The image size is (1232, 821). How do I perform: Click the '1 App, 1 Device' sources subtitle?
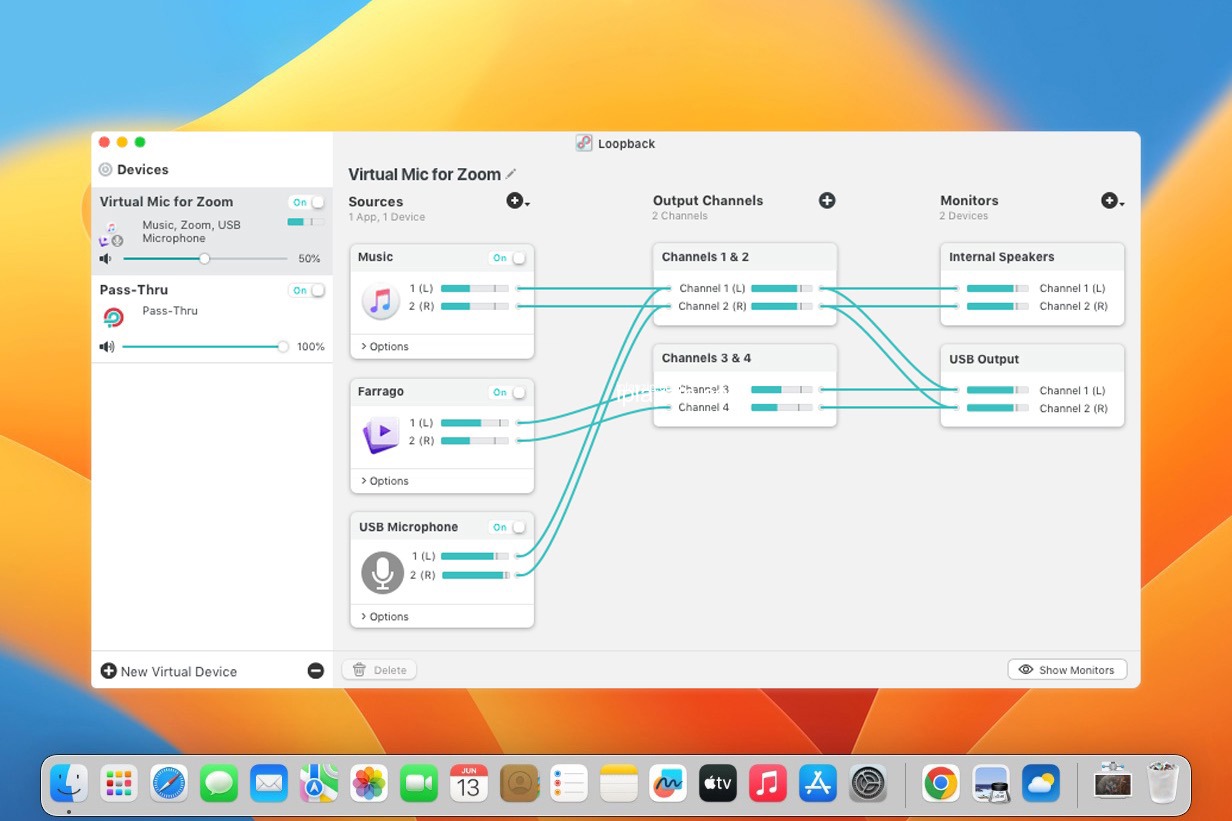387,217
